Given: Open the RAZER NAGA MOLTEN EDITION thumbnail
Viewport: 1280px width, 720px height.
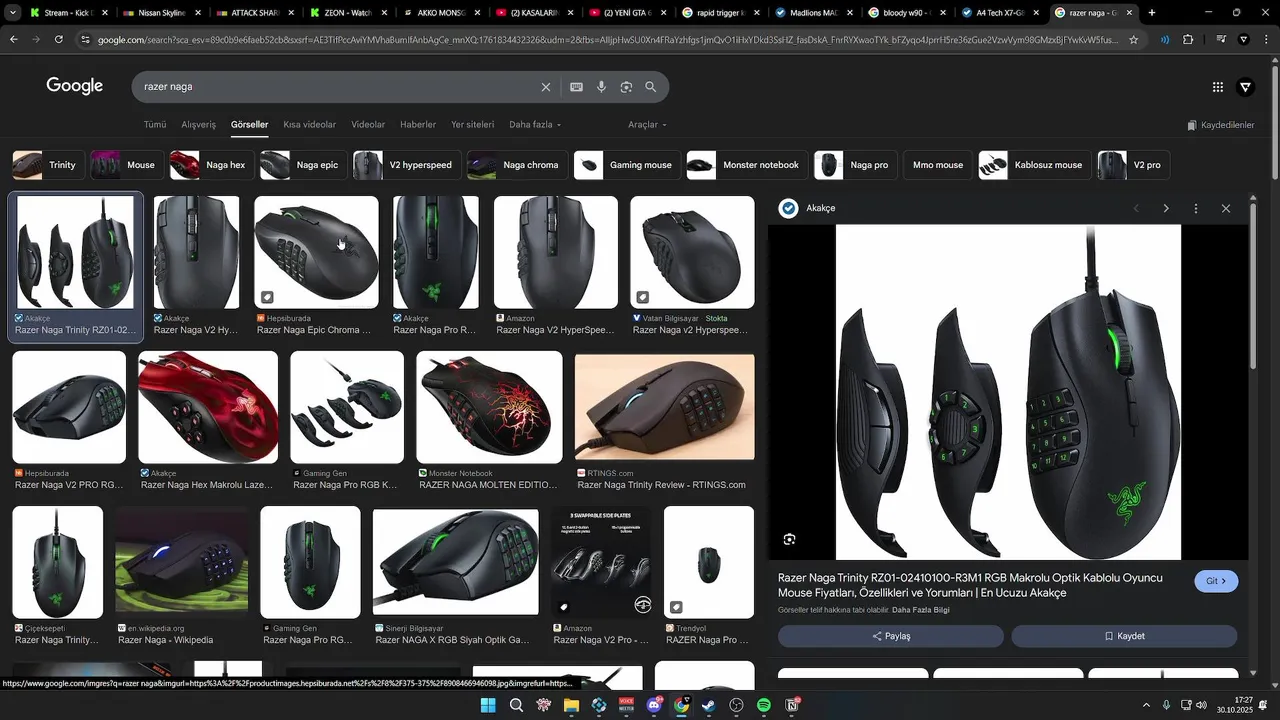Looking at the screenshot, I should pyautogui.click(x=489, y=407).
